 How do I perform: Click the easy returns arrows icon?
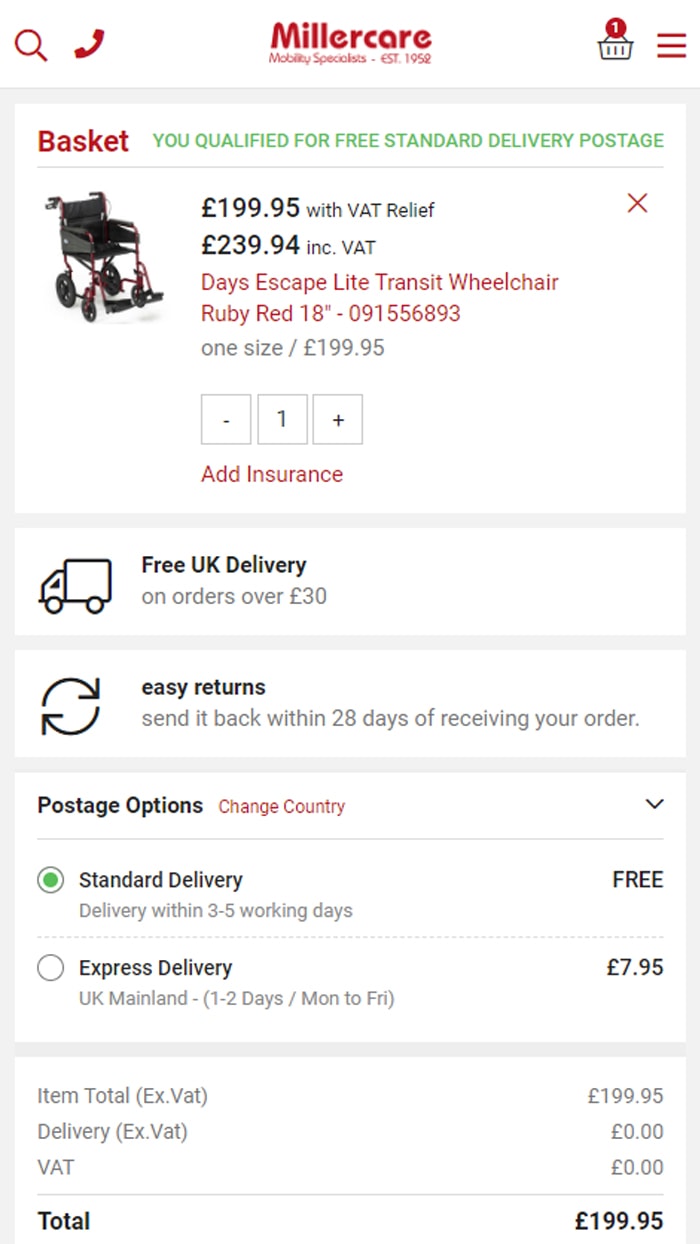coord(70,706)
